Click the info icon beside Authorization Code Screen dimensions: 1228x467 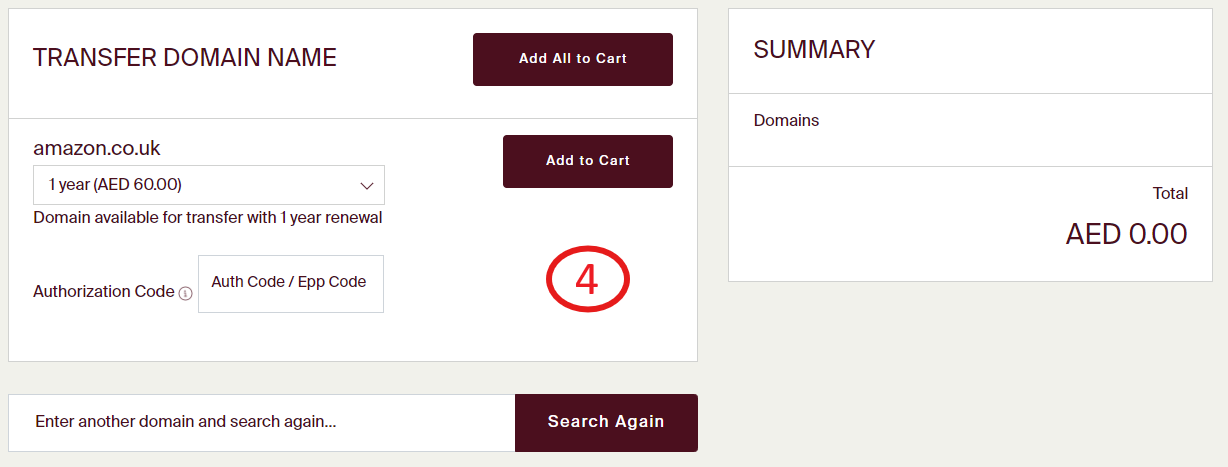point(185,294)
